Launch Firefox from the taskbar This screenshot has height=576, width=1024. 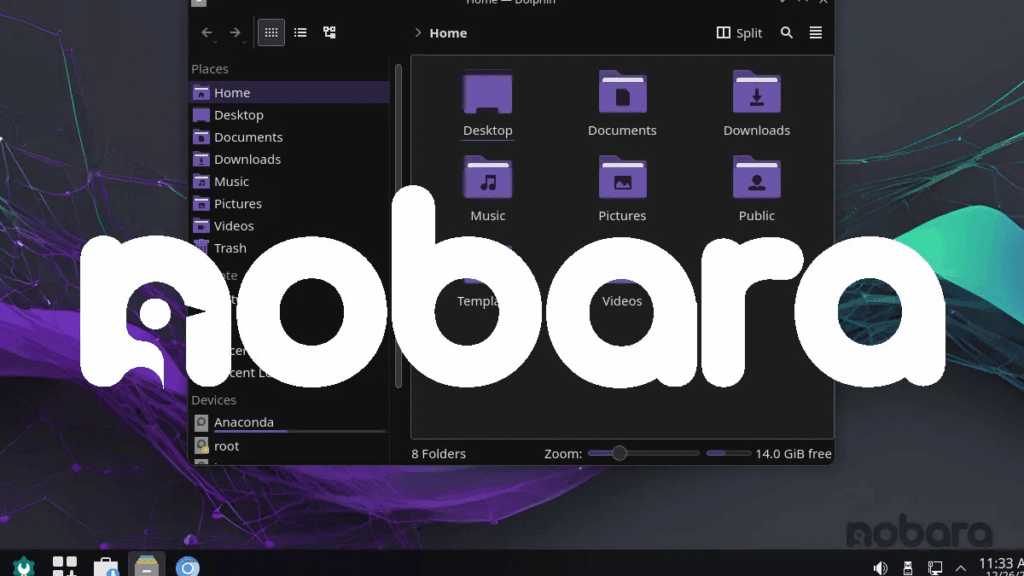point(187,567)
